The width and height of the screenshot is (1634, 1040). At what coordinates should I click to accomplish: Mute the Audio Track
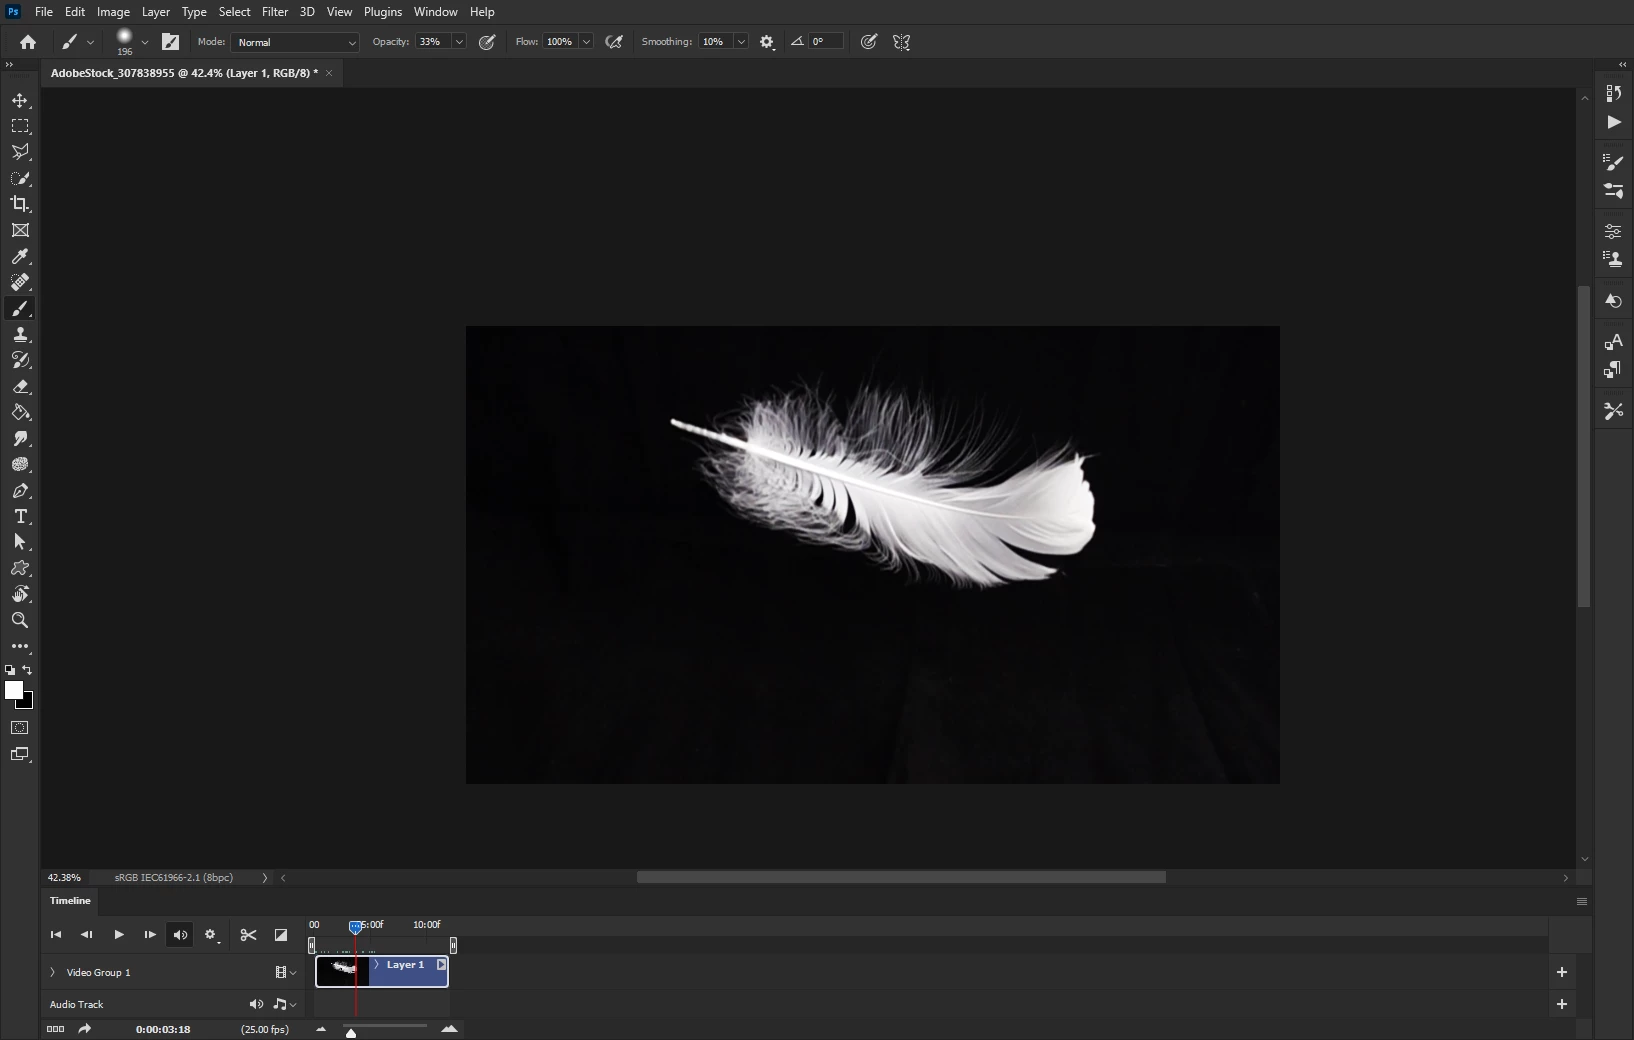pyautogui.click(x=256, y=1004)
